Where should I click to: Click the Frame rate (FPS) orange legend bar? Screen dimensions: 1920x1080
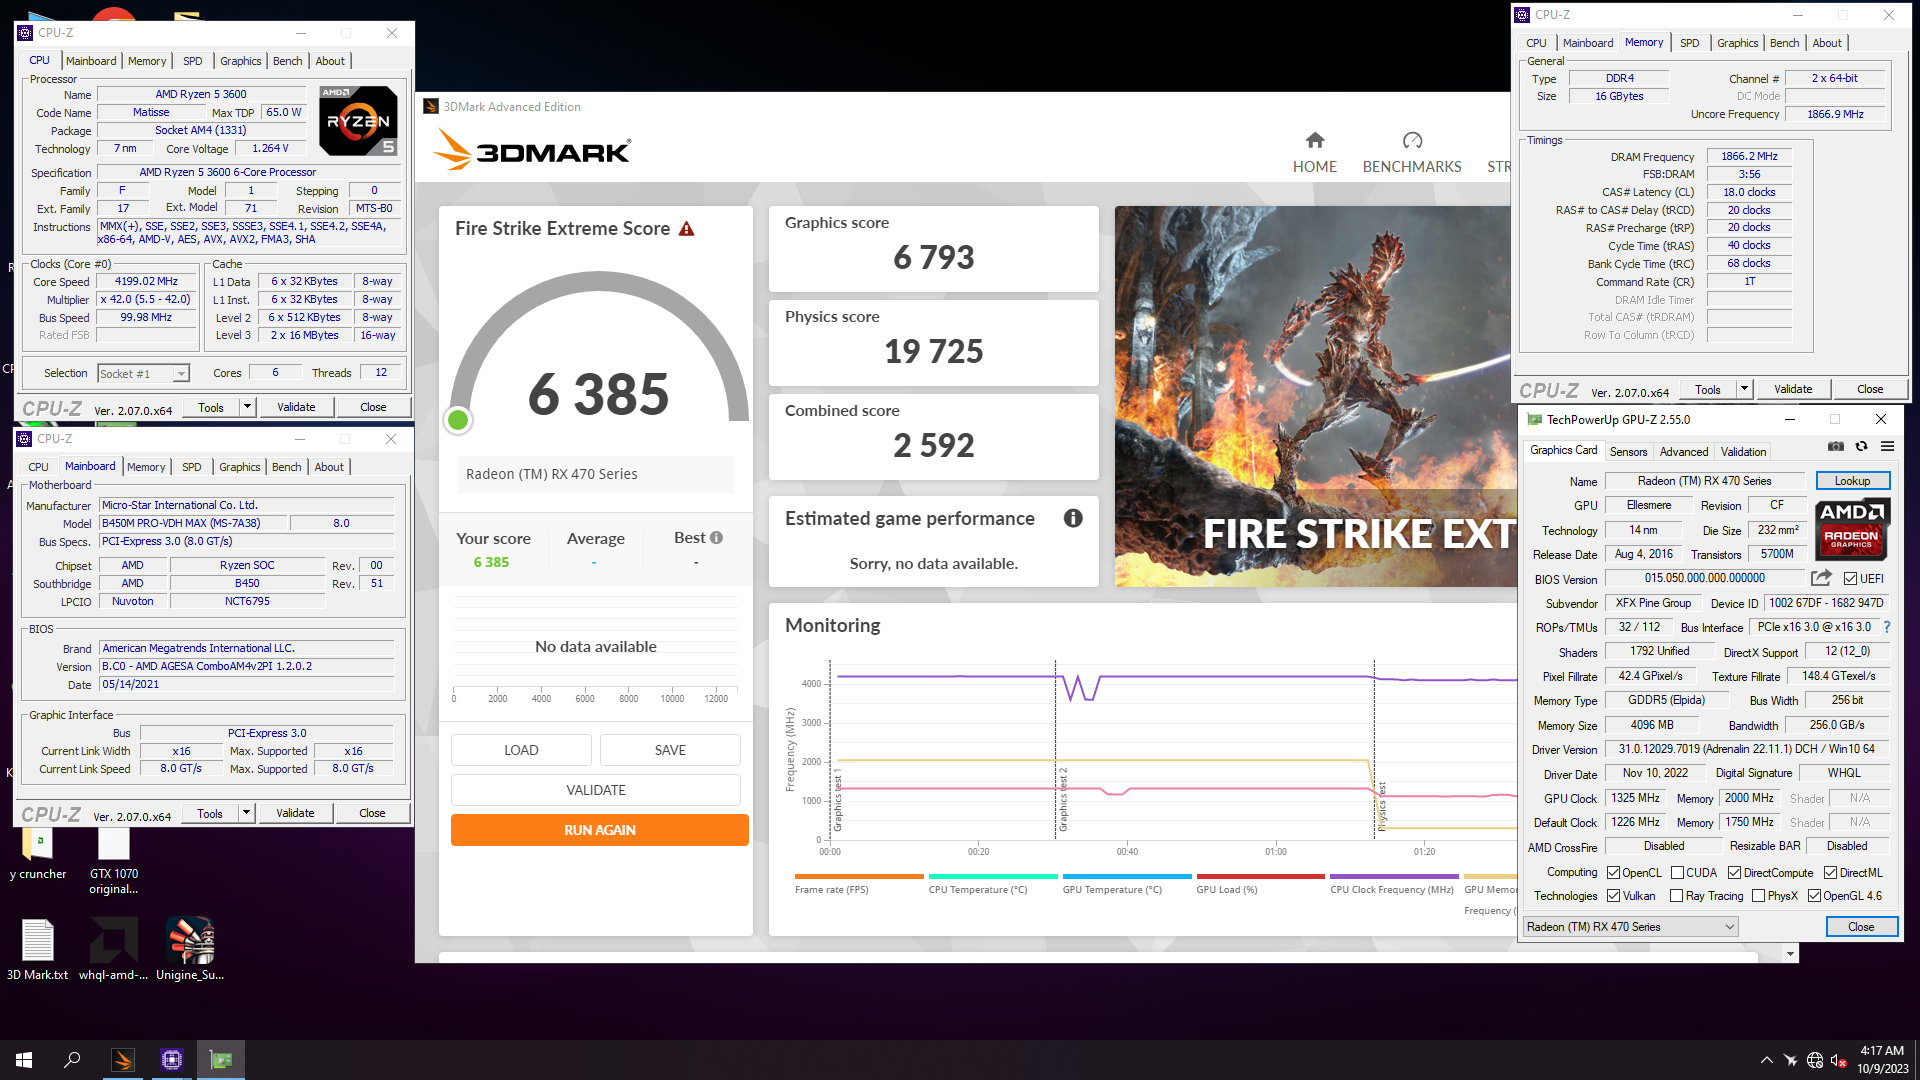click(859, 877)
